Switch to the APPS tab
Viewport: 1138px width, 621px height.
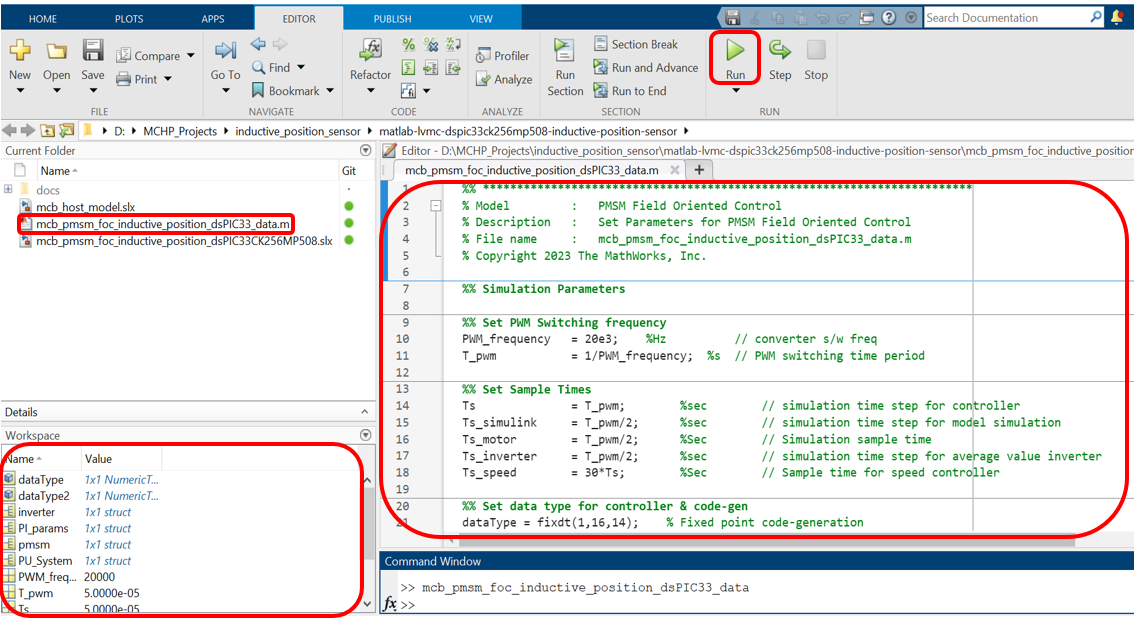(x=213, y=19)
